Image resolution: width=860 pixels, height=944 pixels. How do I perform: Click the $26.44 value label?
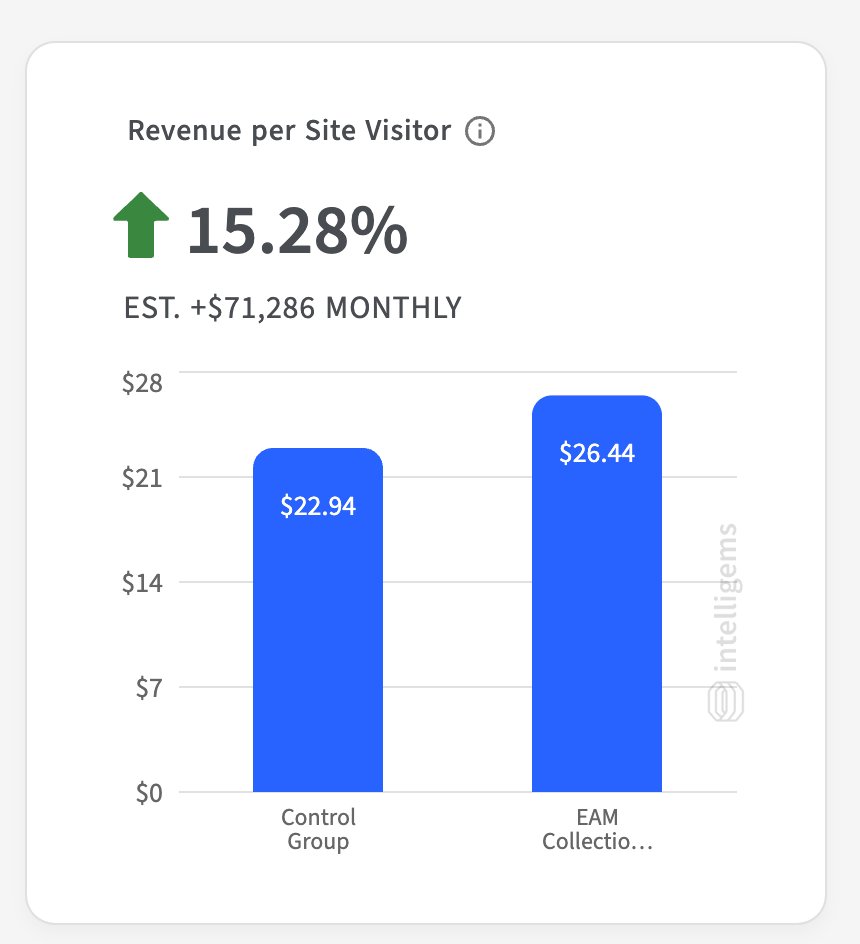tap(597, 453)
